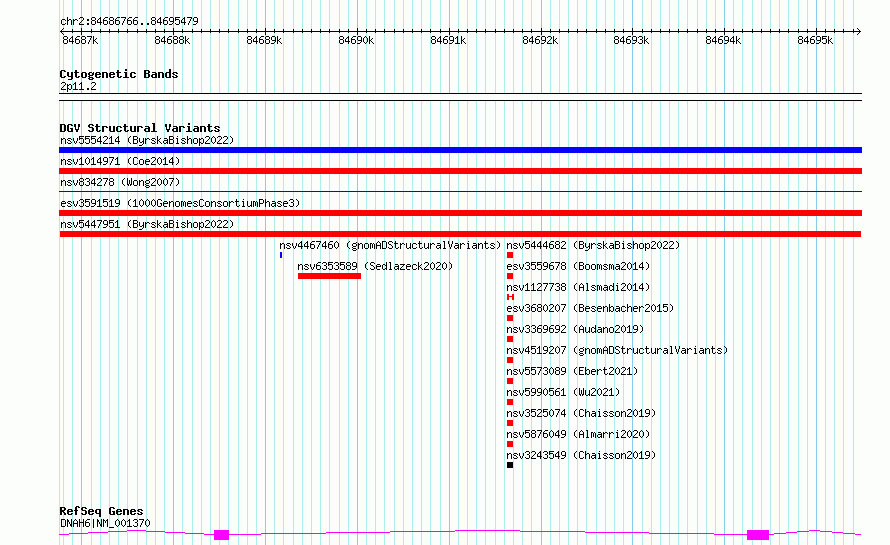Open esv3680207 (Besenbacher2015) variant label
The width and height of the screenshot is (890, 545).
590,308
